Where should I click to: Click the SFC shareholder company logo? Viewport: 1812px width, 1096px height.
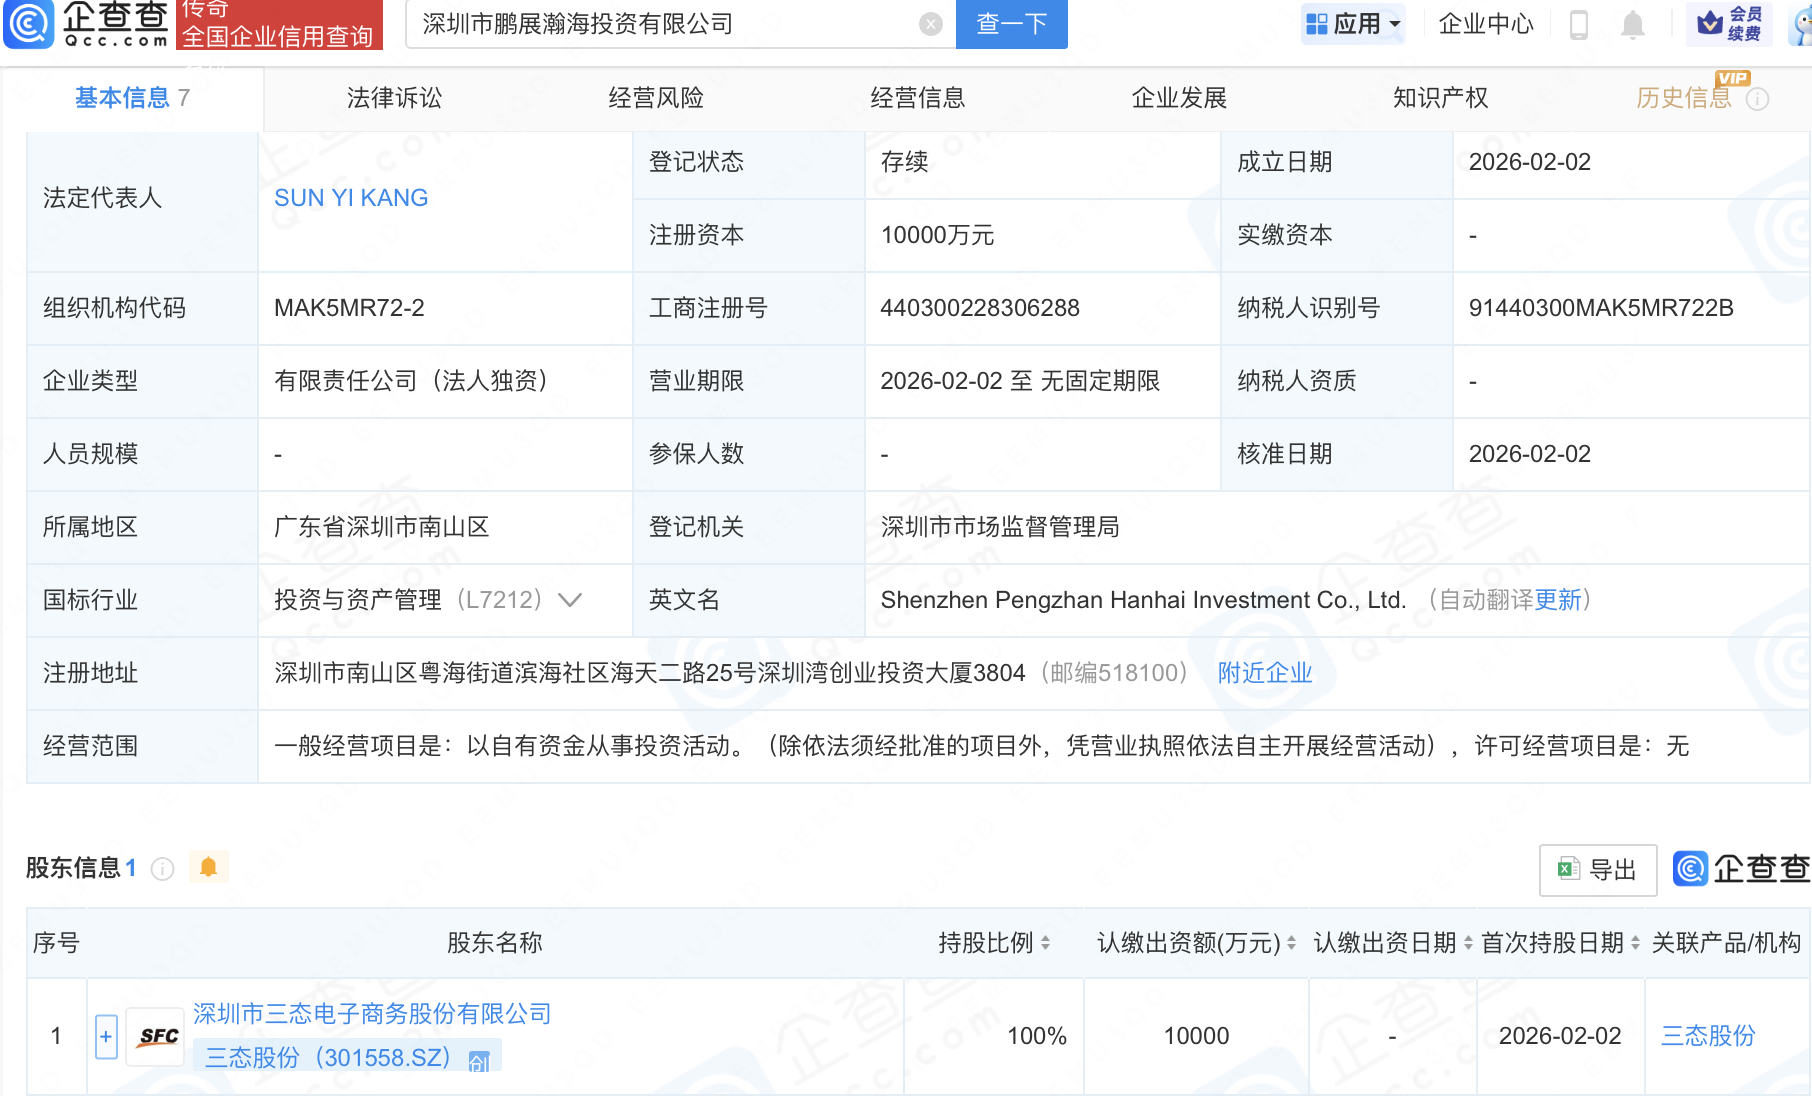155,1036
